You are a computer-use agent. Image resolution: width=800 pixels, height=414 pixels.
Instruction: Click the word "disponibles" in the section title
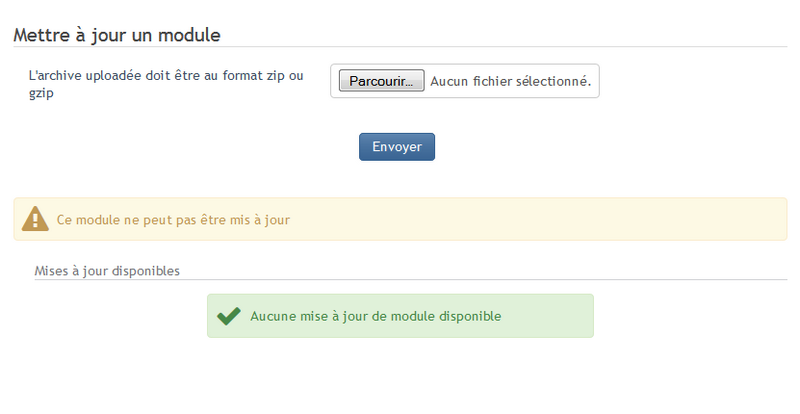[x=143, y=270]
